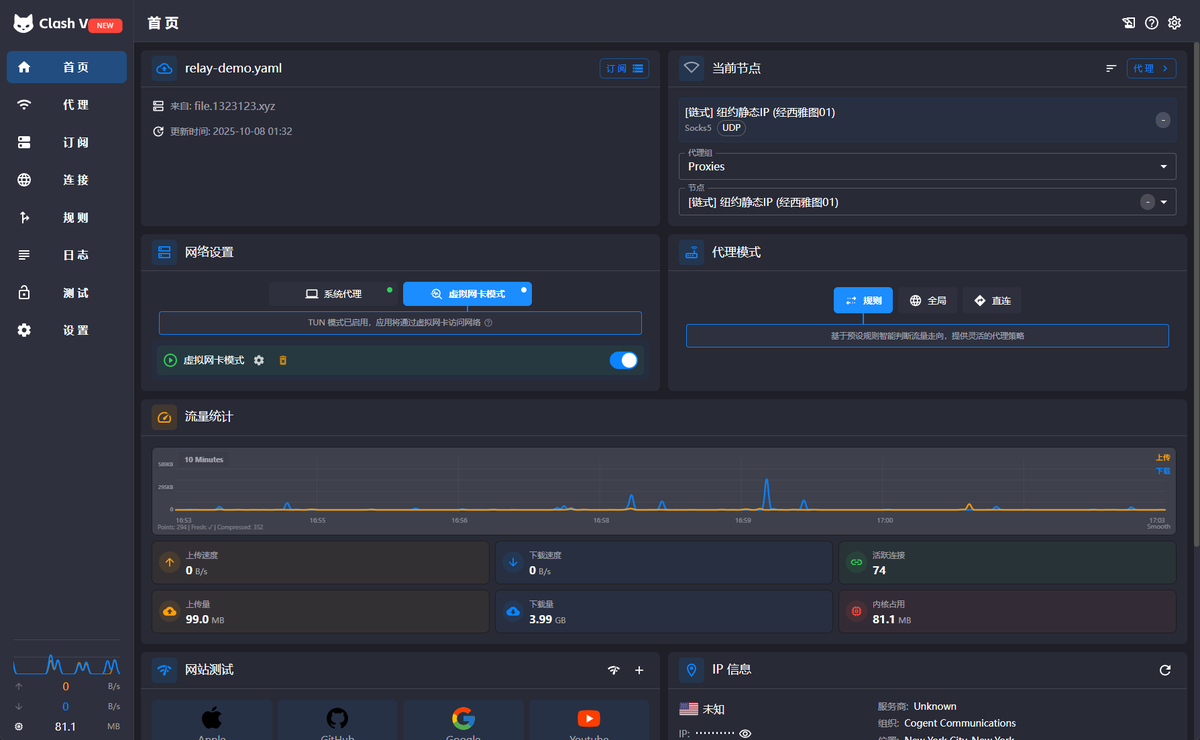Click the sort icon in 当前节点 header
The width and height of the screenshot is (1200, 740).
pos(1111,68)
